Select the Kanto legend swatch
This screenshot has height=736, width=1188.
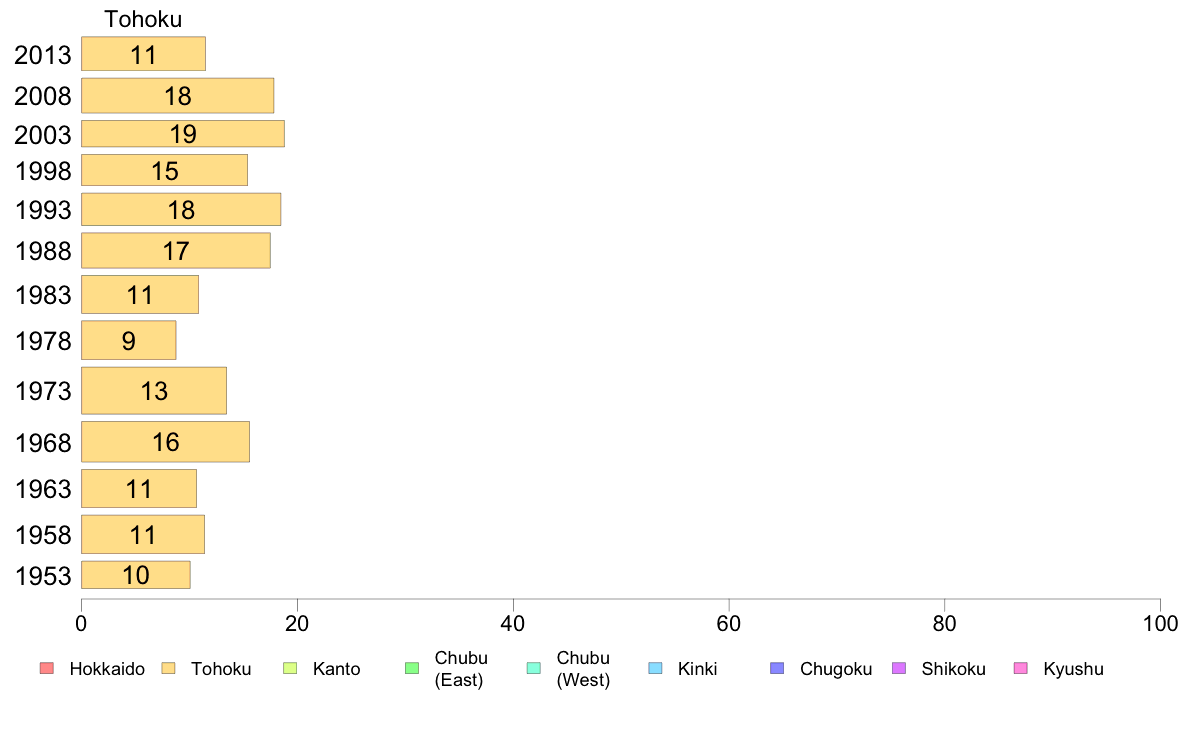pos(290,668)
